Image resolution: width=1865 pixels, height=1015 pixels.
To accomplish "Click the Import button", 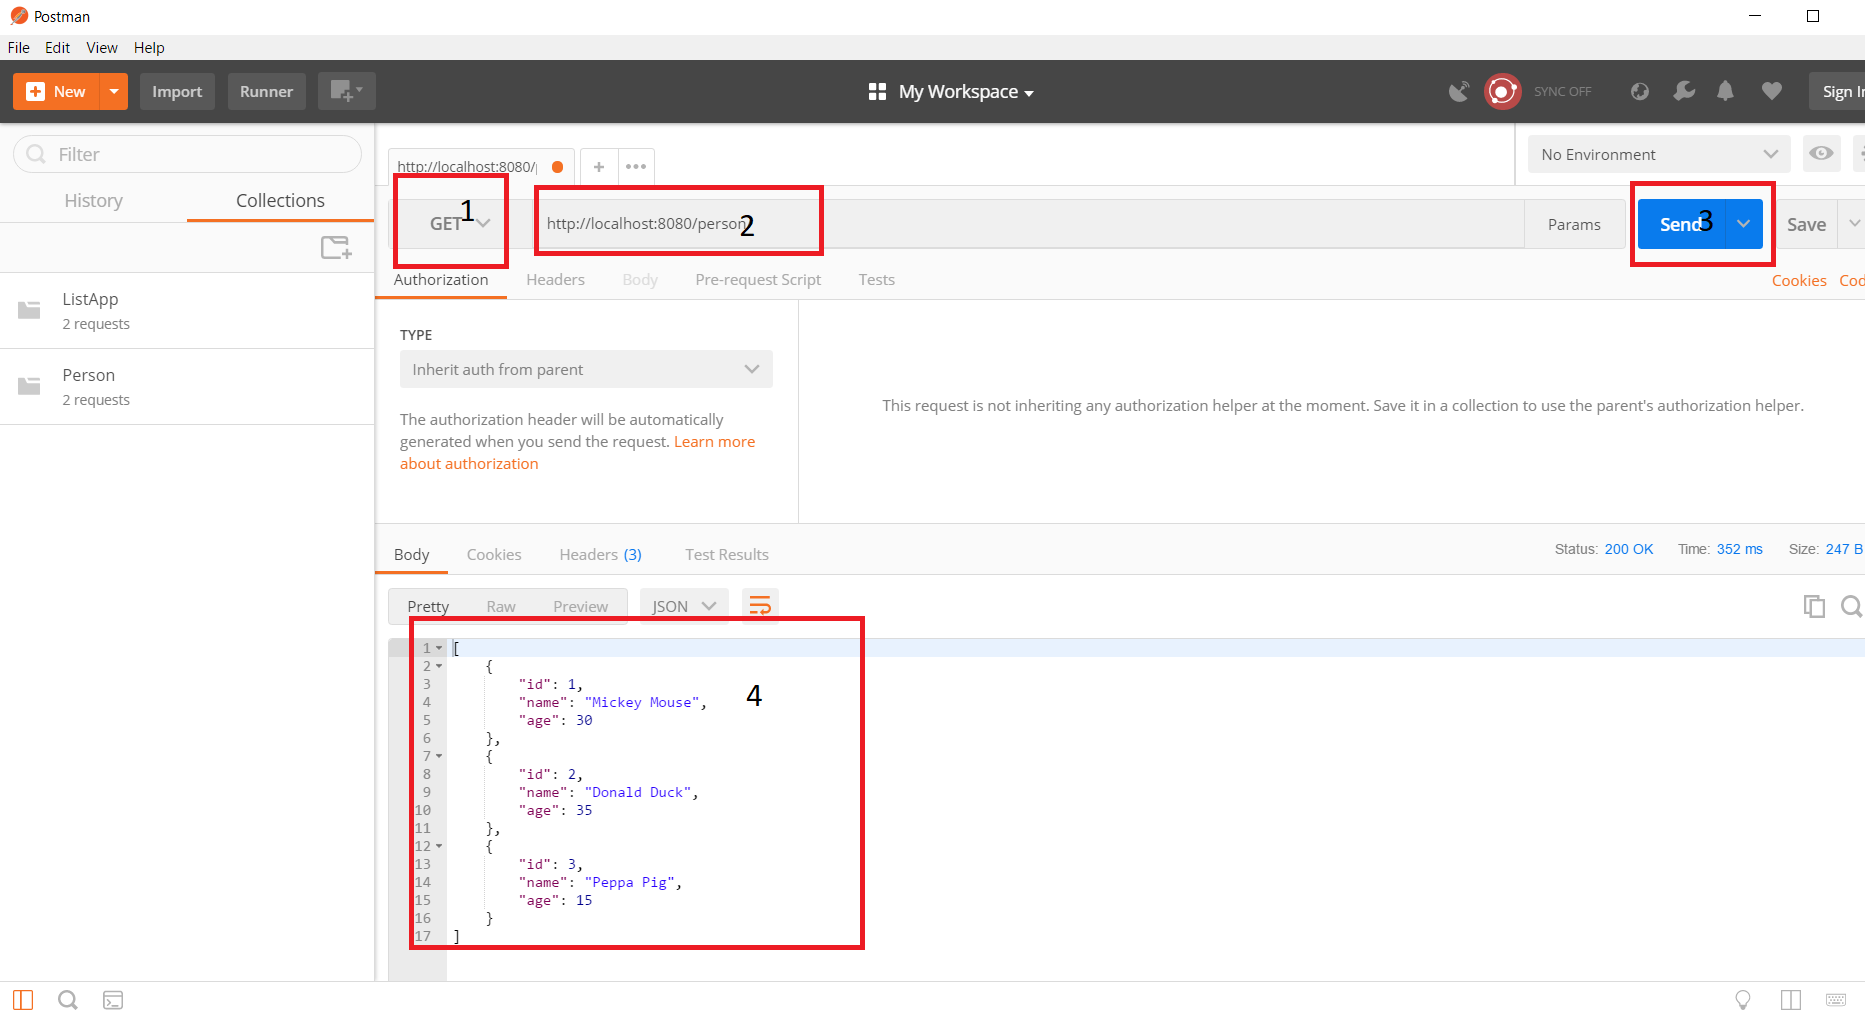I will click(177, 91).
